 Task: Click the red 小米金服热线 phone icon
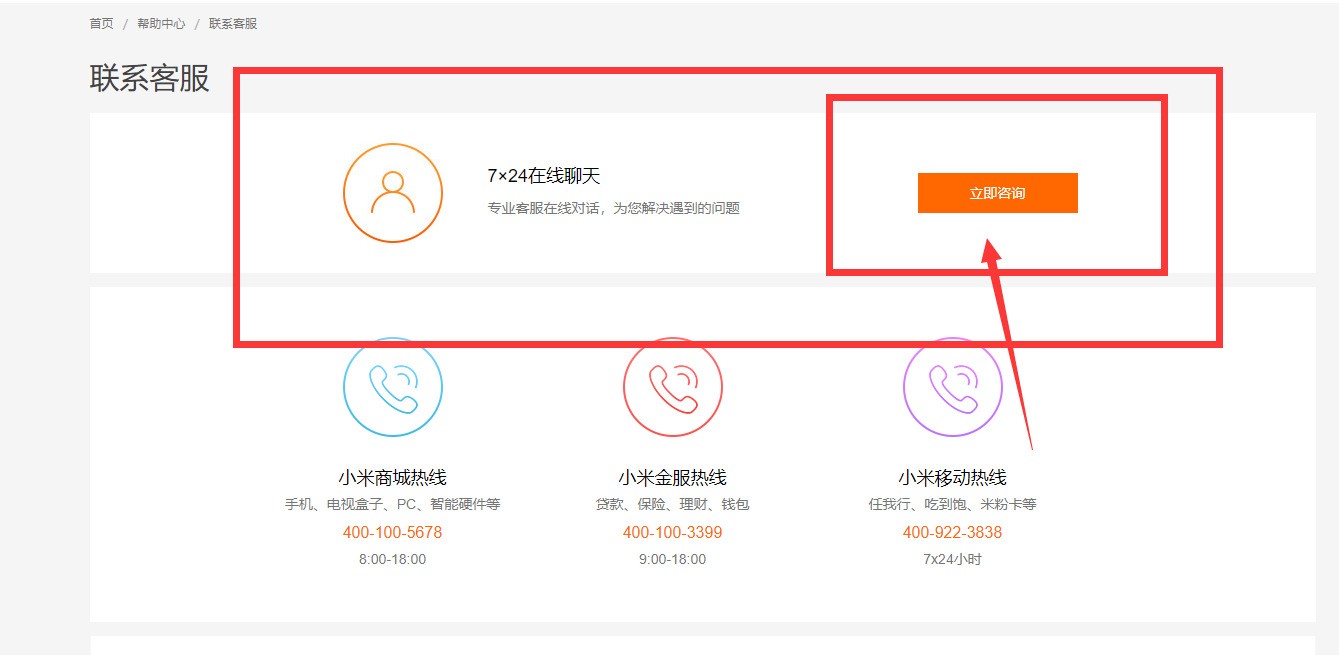click(673, 387)
